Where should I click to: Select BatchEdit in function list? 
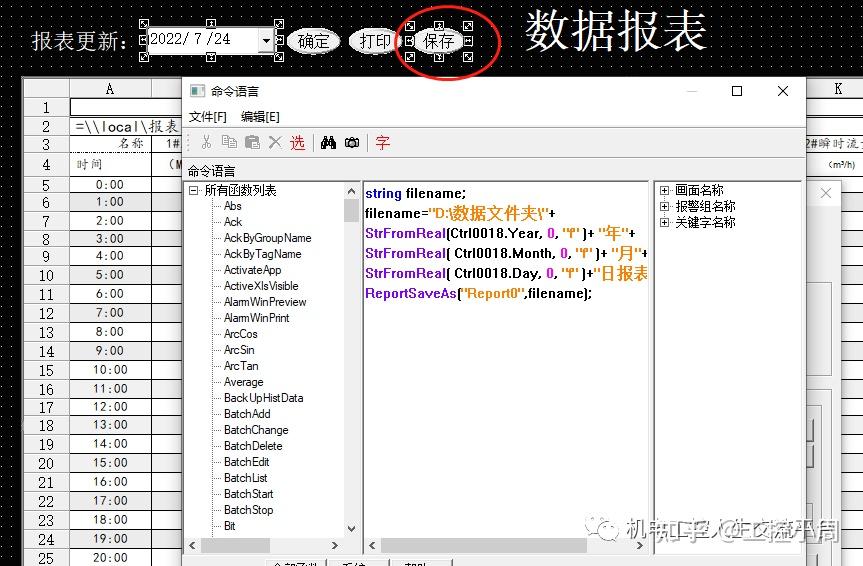(247, 461)
